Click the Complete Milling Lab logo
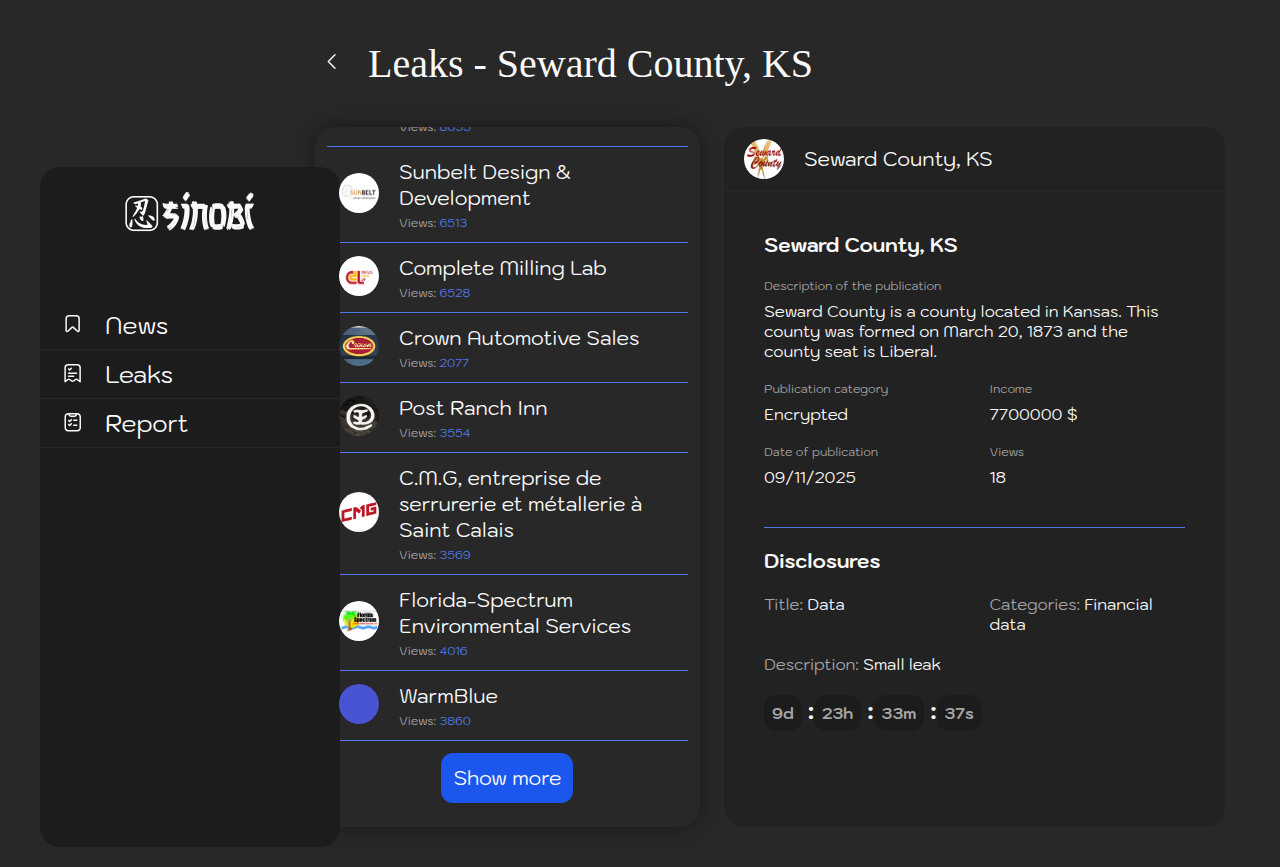This screenshot has width=1280, height=867. tap(359, 276)
